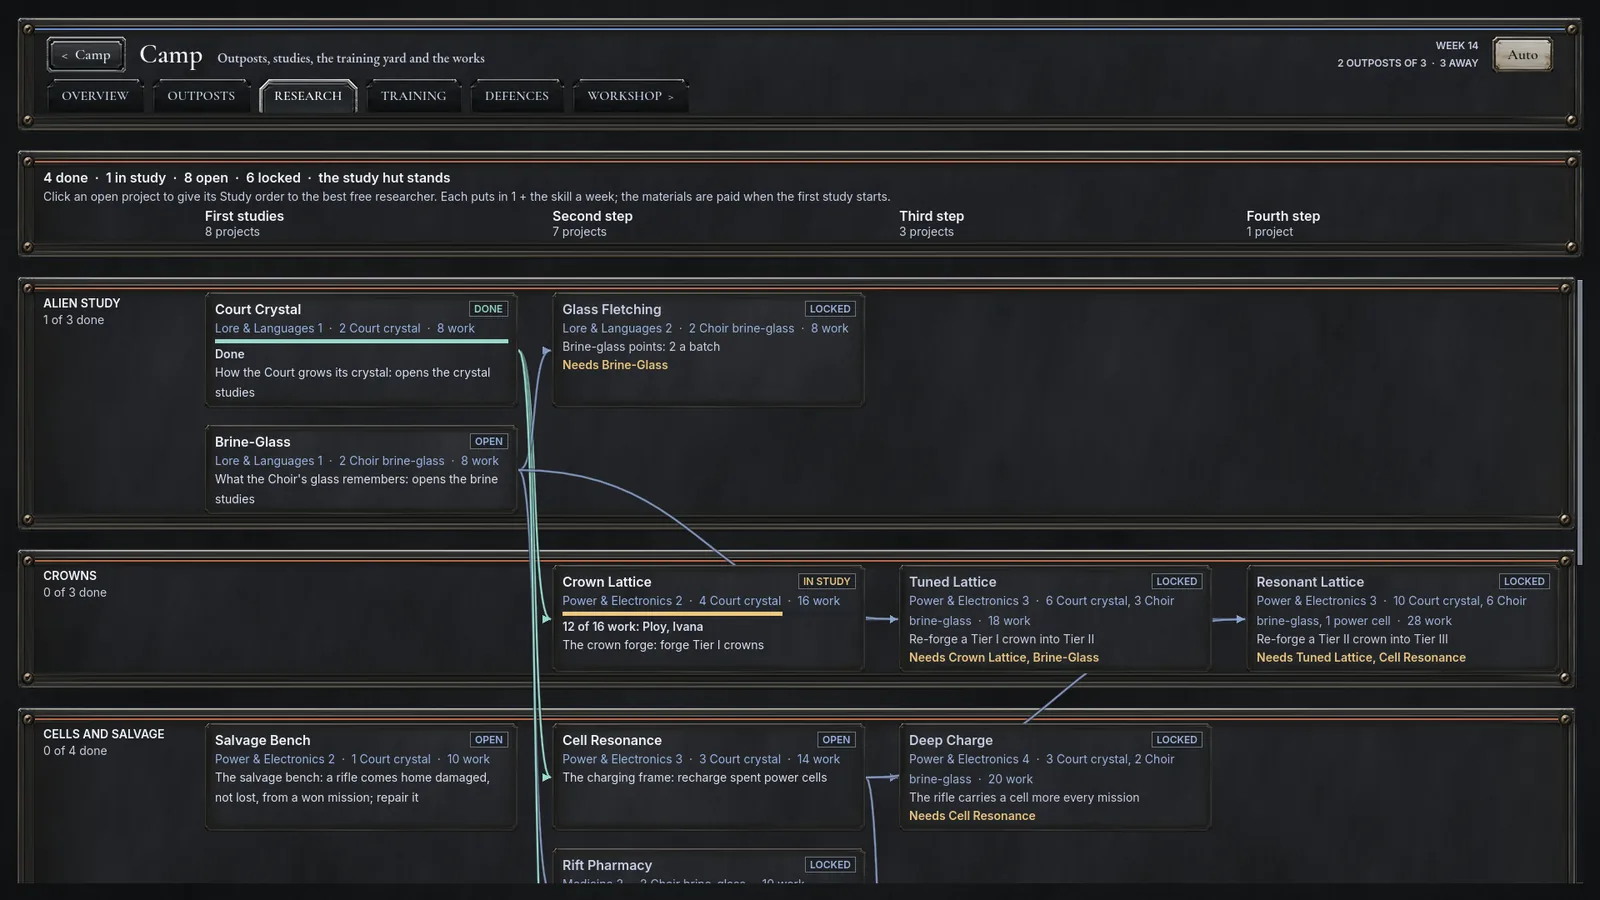Click 'Needs Tuned Lattice, Cell Resonance' text
The width and height of the screenshot is (1600, 900).
pos(1361,657)
